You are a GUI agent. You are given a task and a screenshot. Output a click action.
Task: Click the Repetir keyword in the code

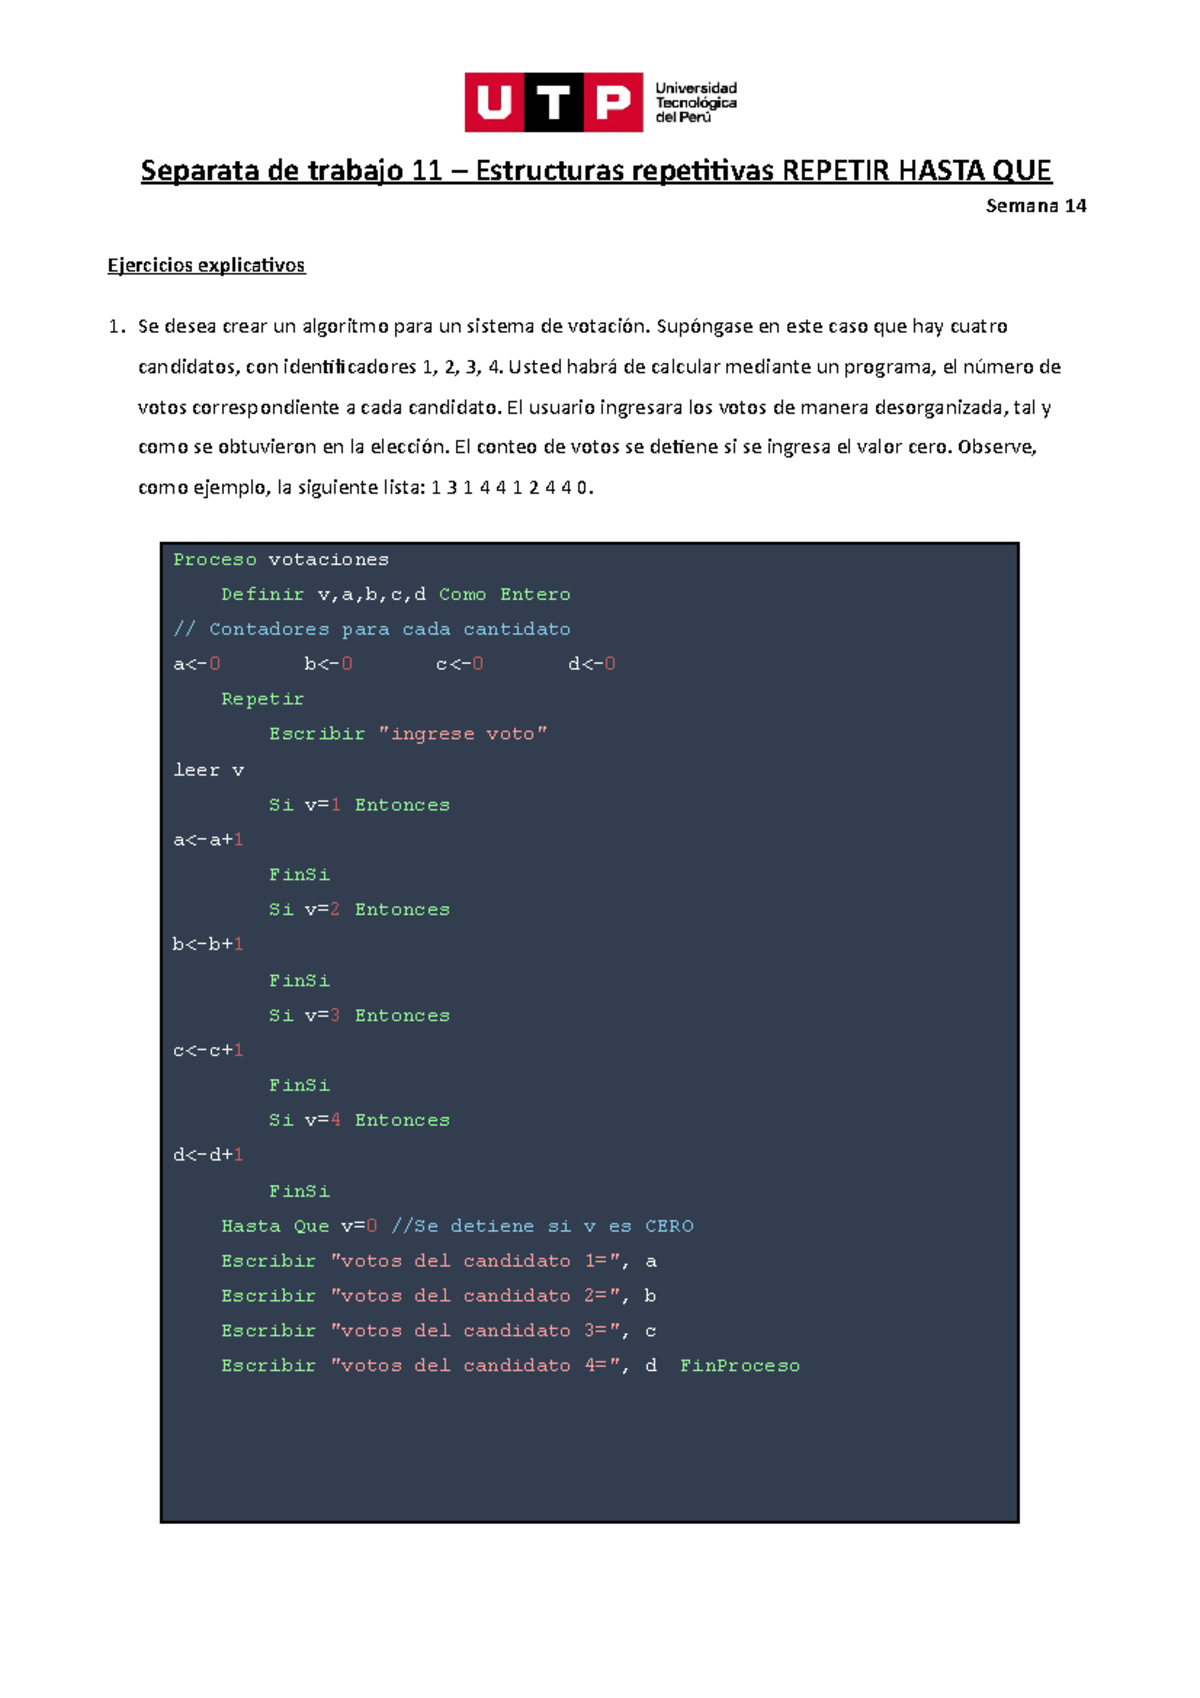(x=262, y=699)
